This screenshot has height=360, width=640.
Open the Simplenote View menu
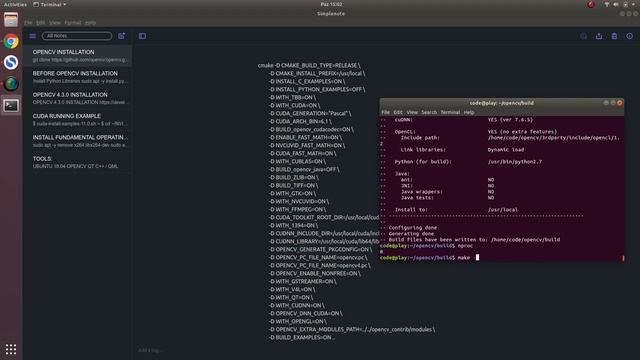pos(55,23)
